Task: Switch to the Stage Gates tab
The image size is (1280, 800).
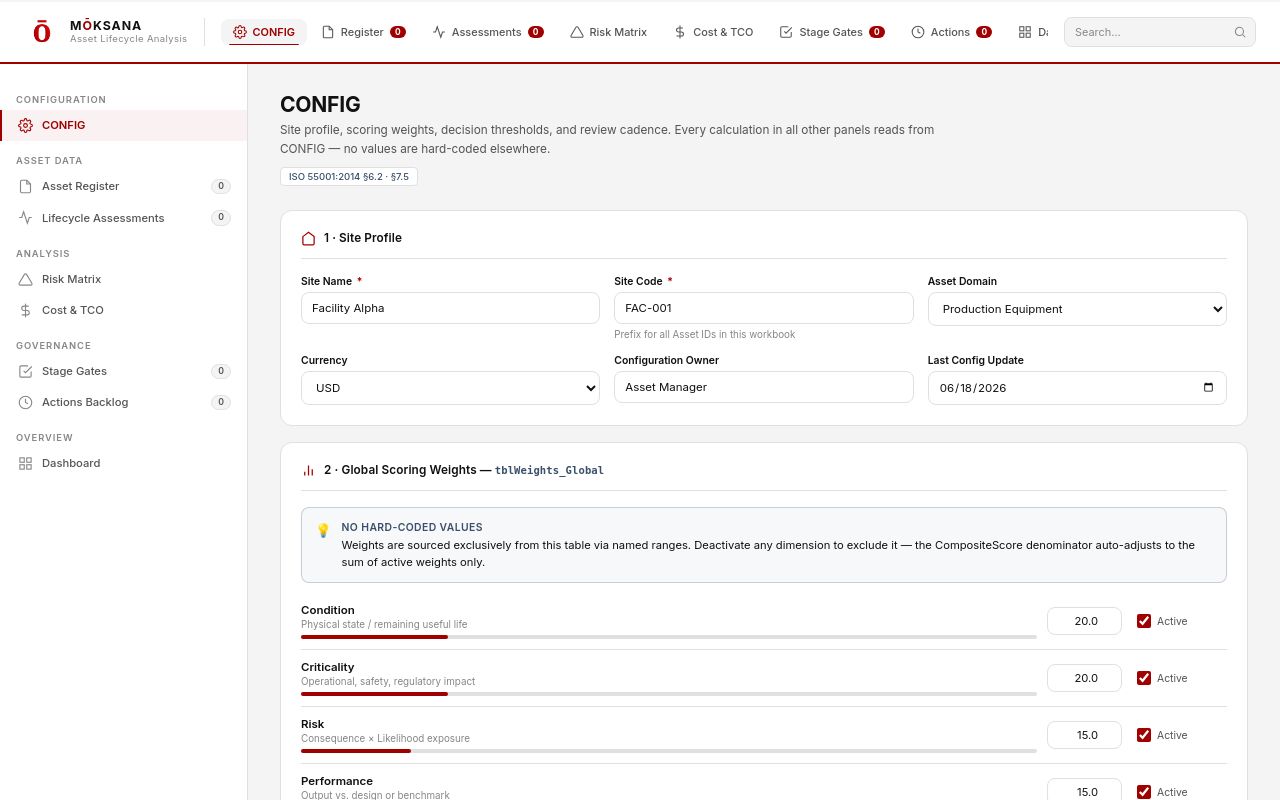Action: click(x=832, y=32)
